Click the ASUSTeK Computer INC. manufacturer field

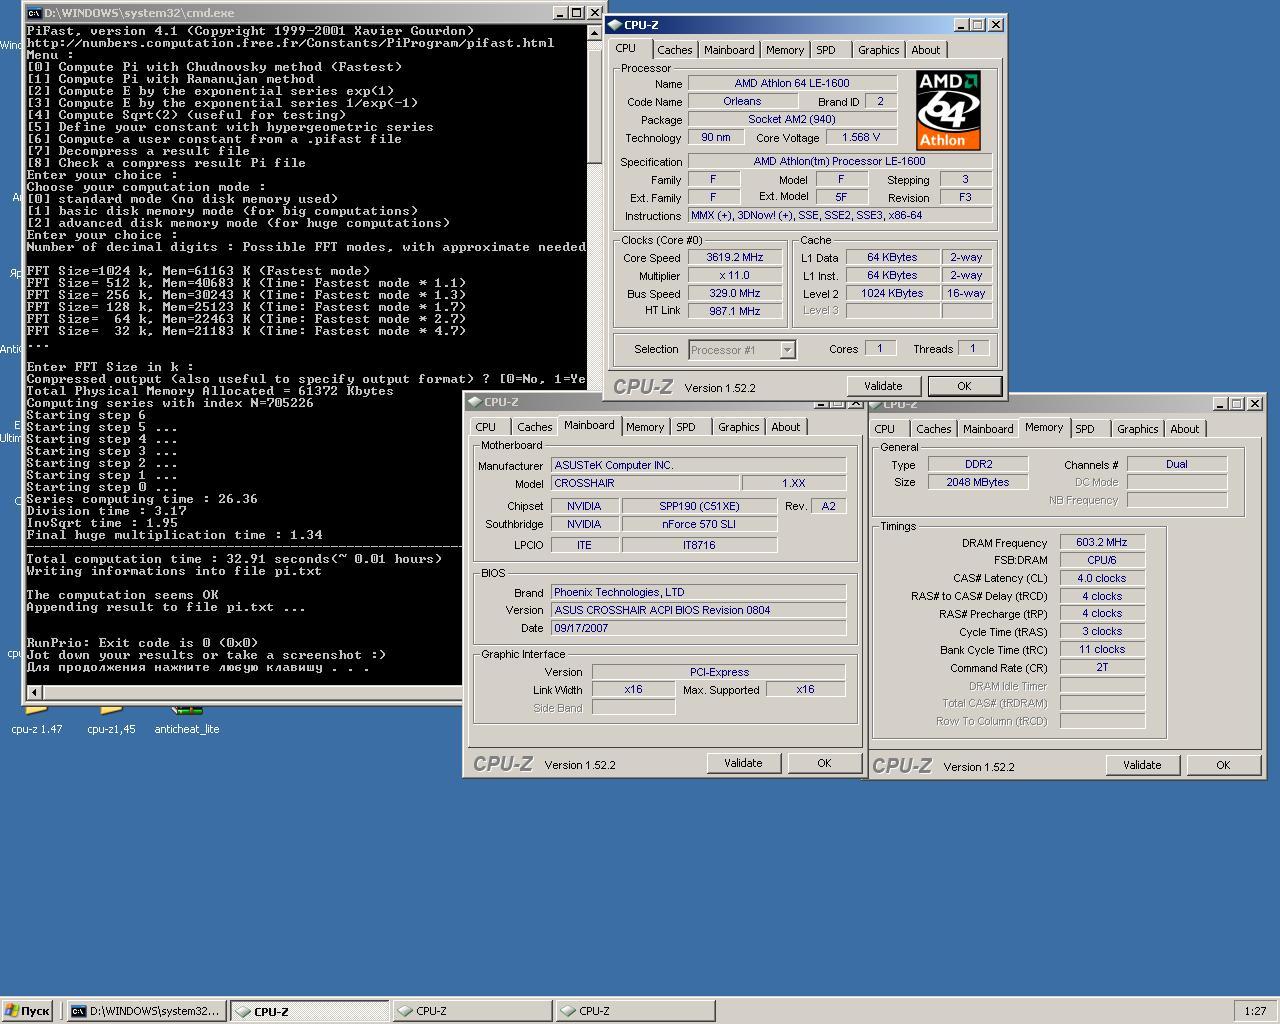pos(698,465)
